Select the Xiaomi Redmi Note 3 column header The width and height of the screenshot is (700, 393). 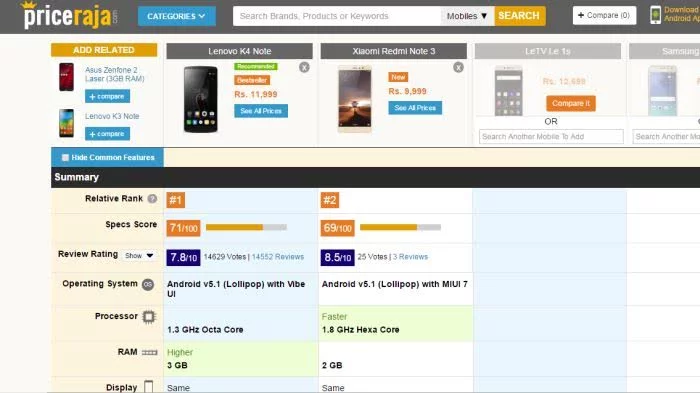tap(394, 51)
